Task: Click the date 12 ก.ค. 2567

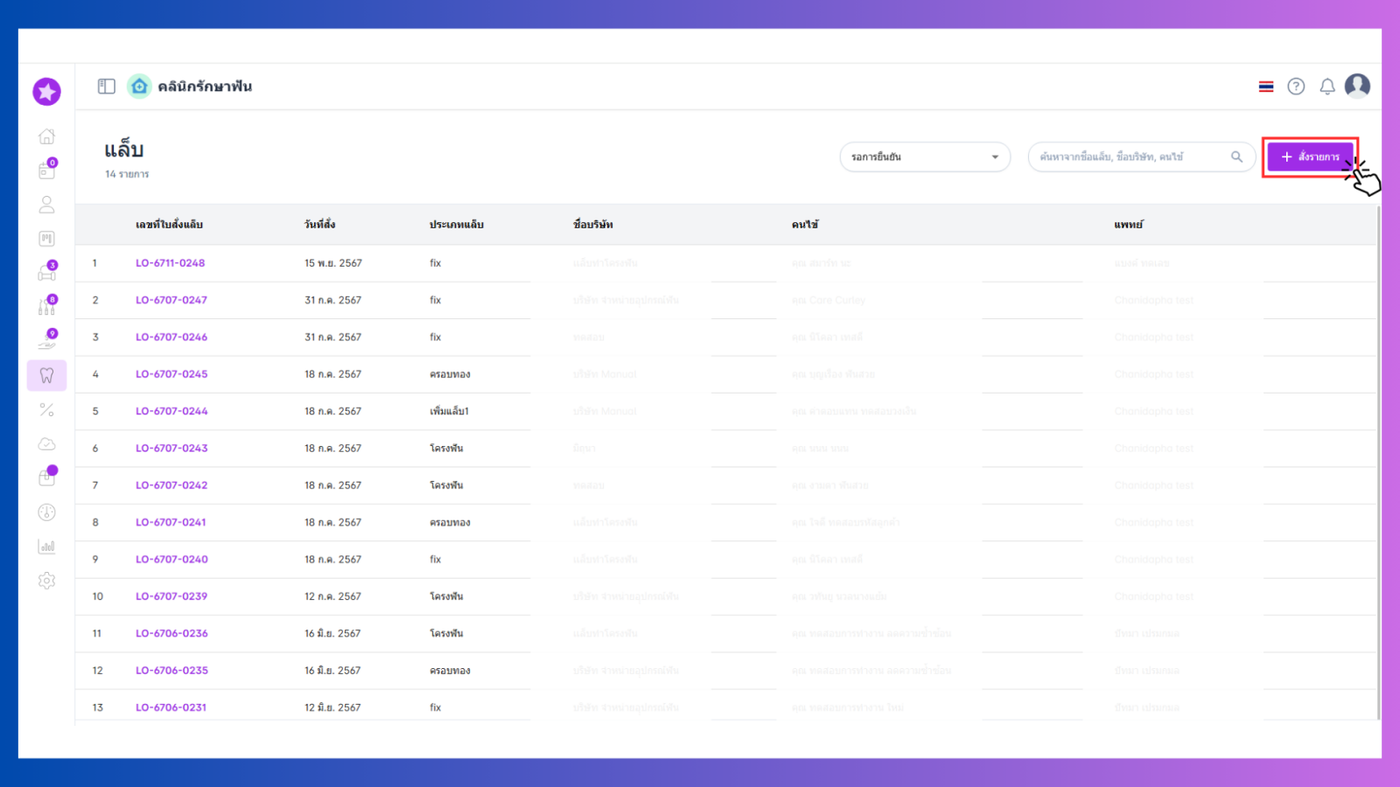Action: [333, 596]
